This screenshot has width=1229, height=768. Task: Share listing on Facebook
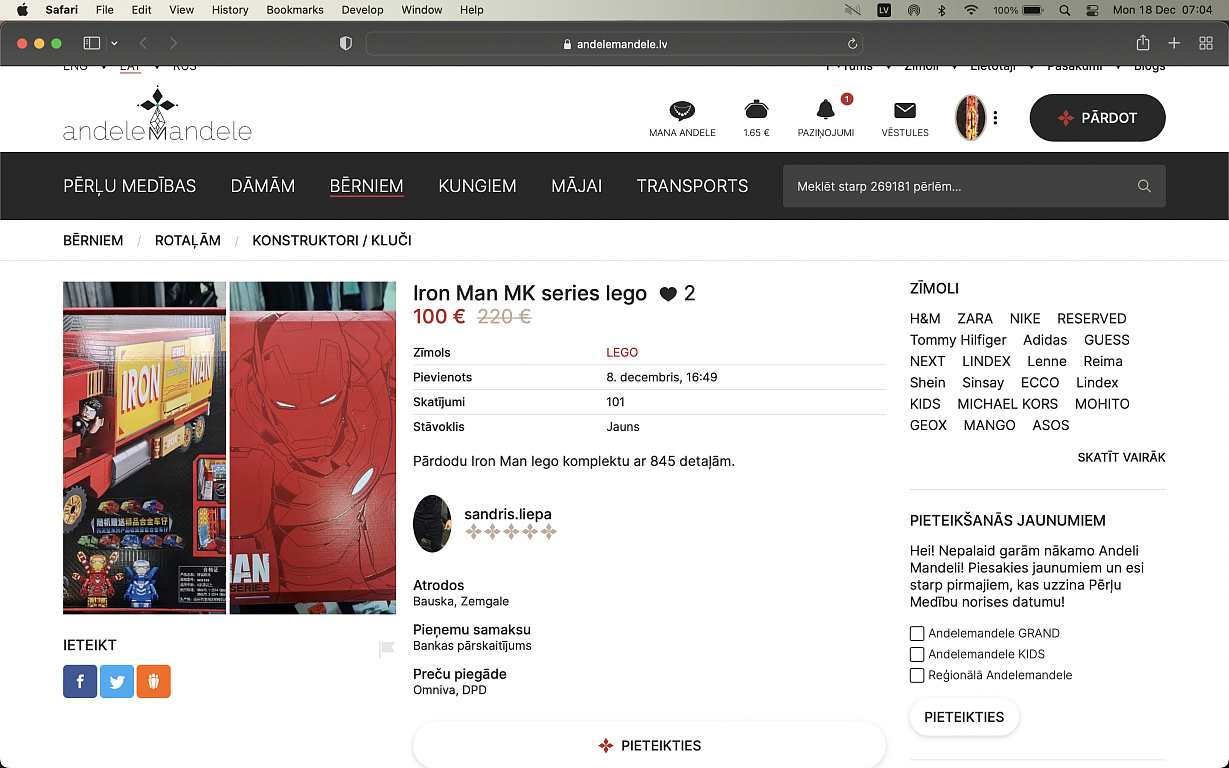(x=80, y=681)
